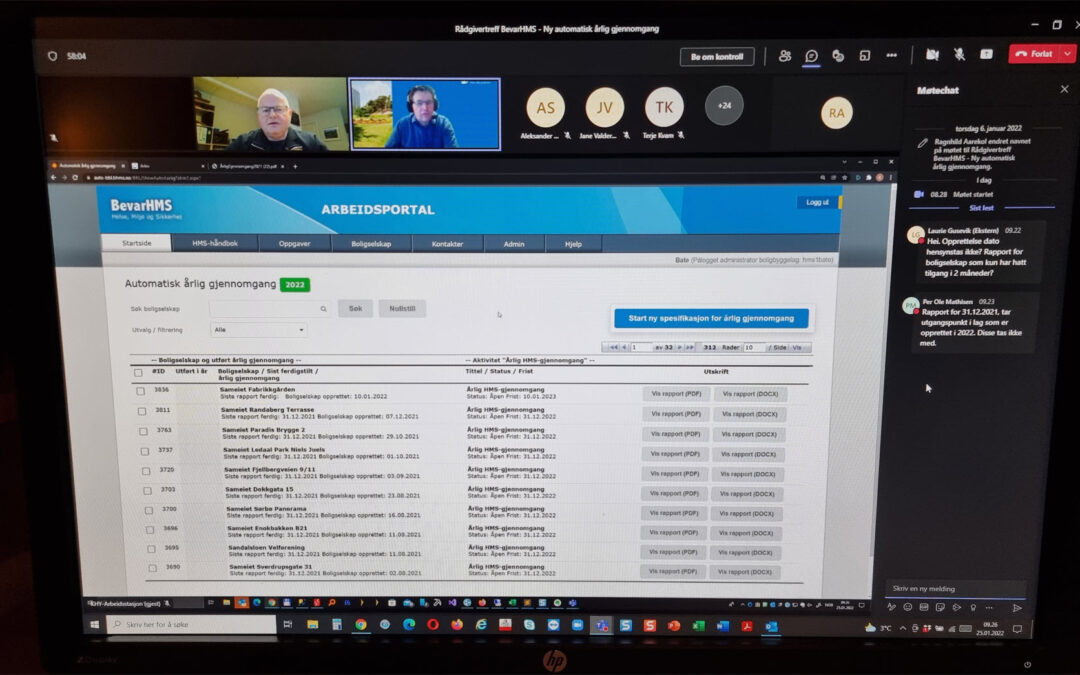Switch to the HMS-håndbok tab
Screen dimensions: 1080x675
click(217, 243)
